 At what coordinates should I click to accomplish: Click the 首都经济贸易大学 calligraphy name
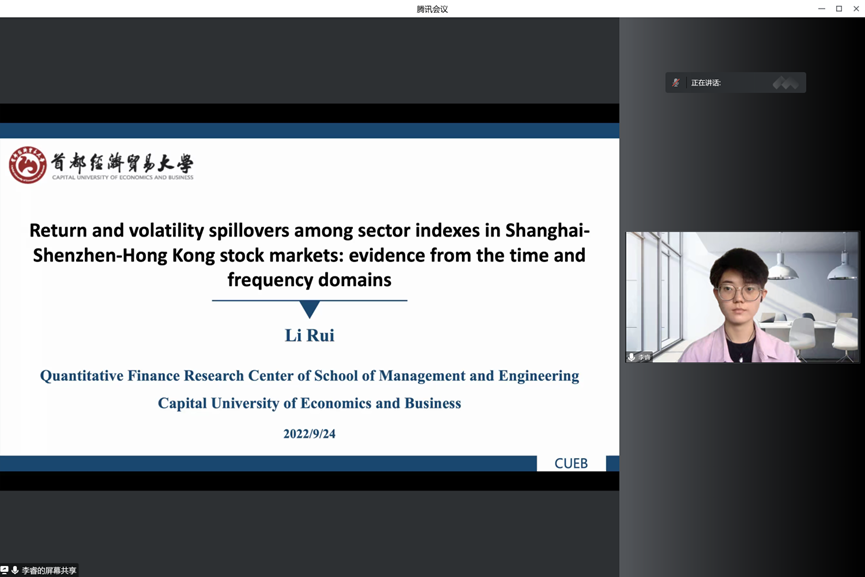[122, 163]
